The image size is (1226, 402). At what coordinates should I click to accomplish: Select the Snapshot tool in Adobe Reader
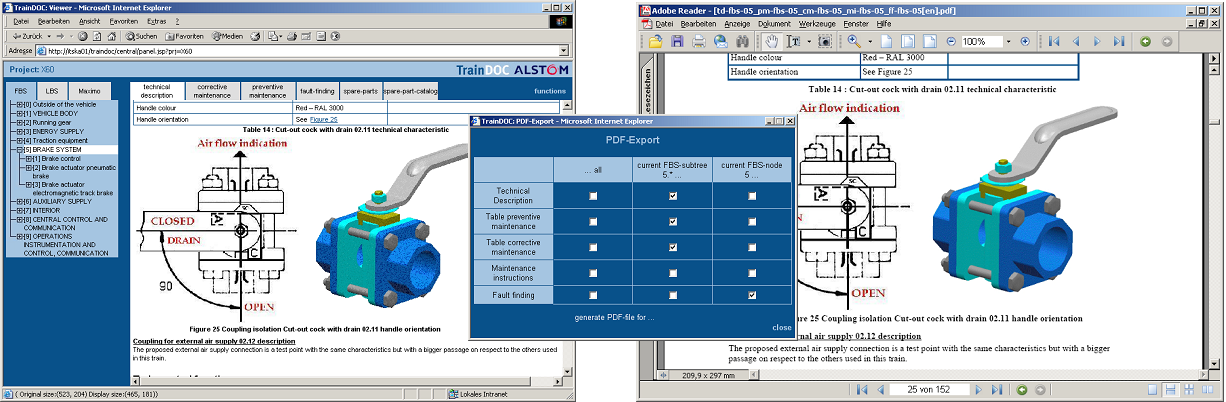[825, 41]
